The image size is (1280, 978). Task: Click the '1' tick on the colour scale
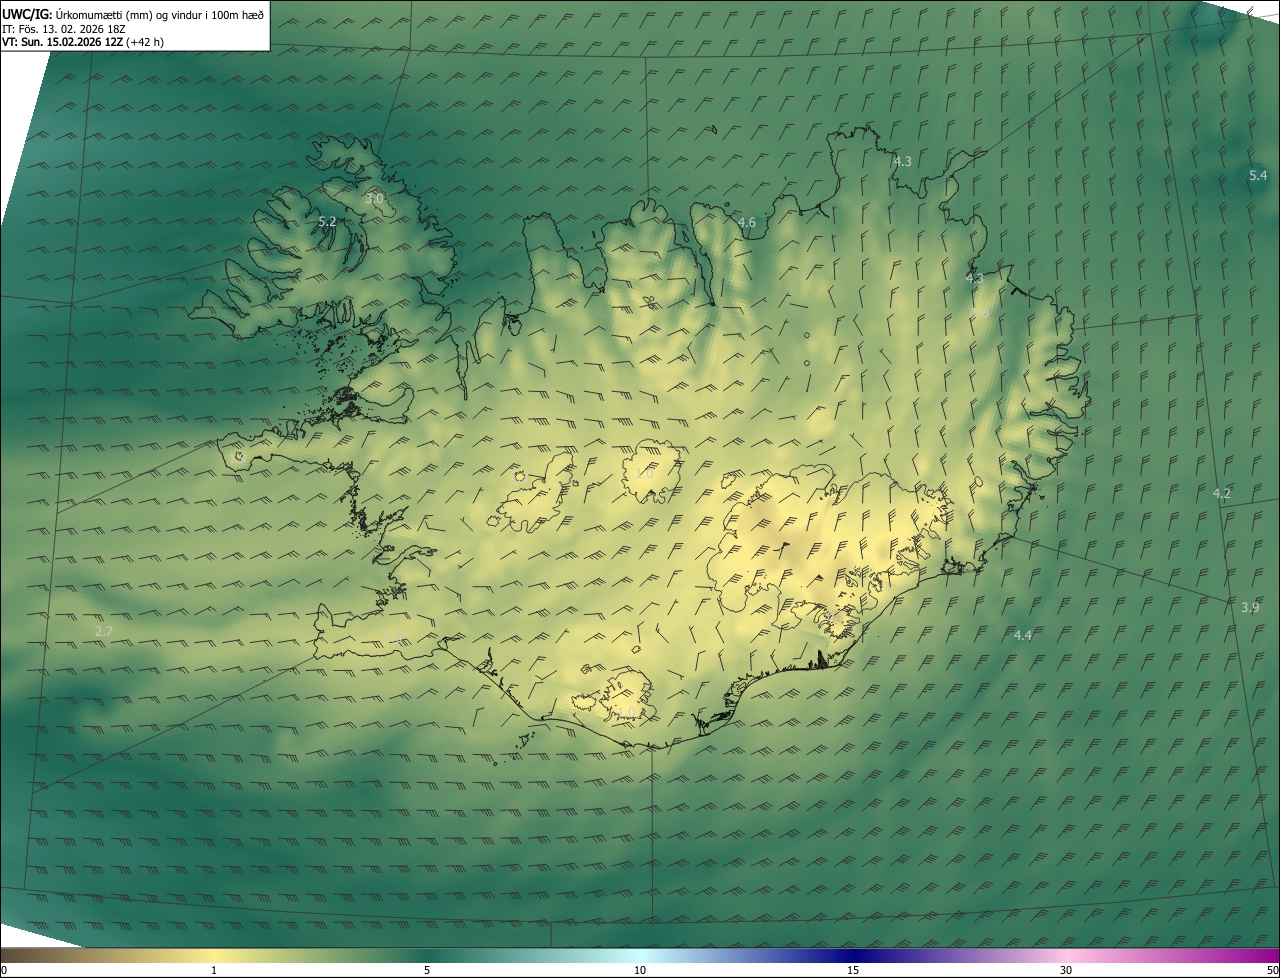[214, 970]
